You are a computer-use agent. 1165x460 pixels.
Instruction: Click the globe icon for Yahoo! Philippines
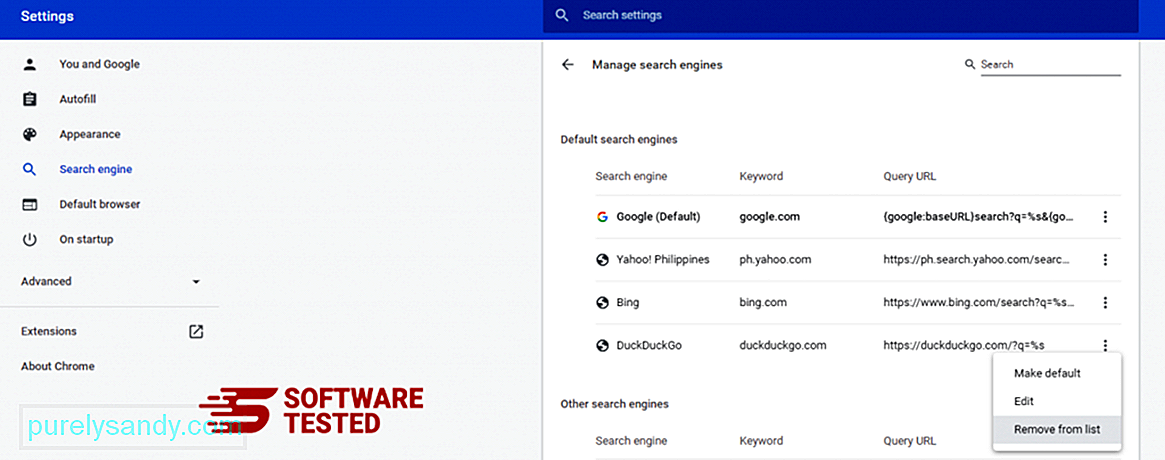(602, 260)
